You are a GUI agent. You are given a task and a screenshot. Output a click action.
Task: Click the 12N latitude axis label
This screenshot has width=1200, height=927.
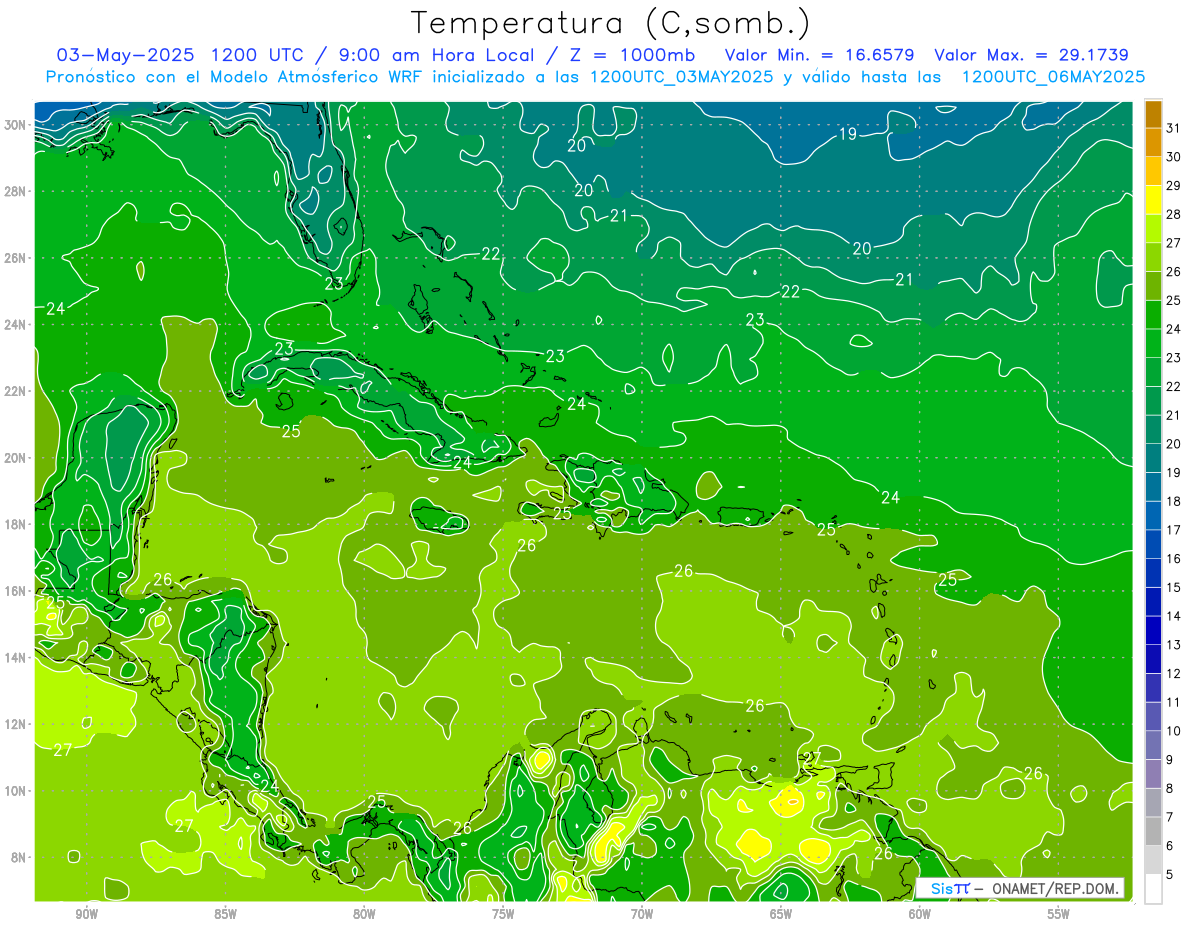click(x=15, y=724)
